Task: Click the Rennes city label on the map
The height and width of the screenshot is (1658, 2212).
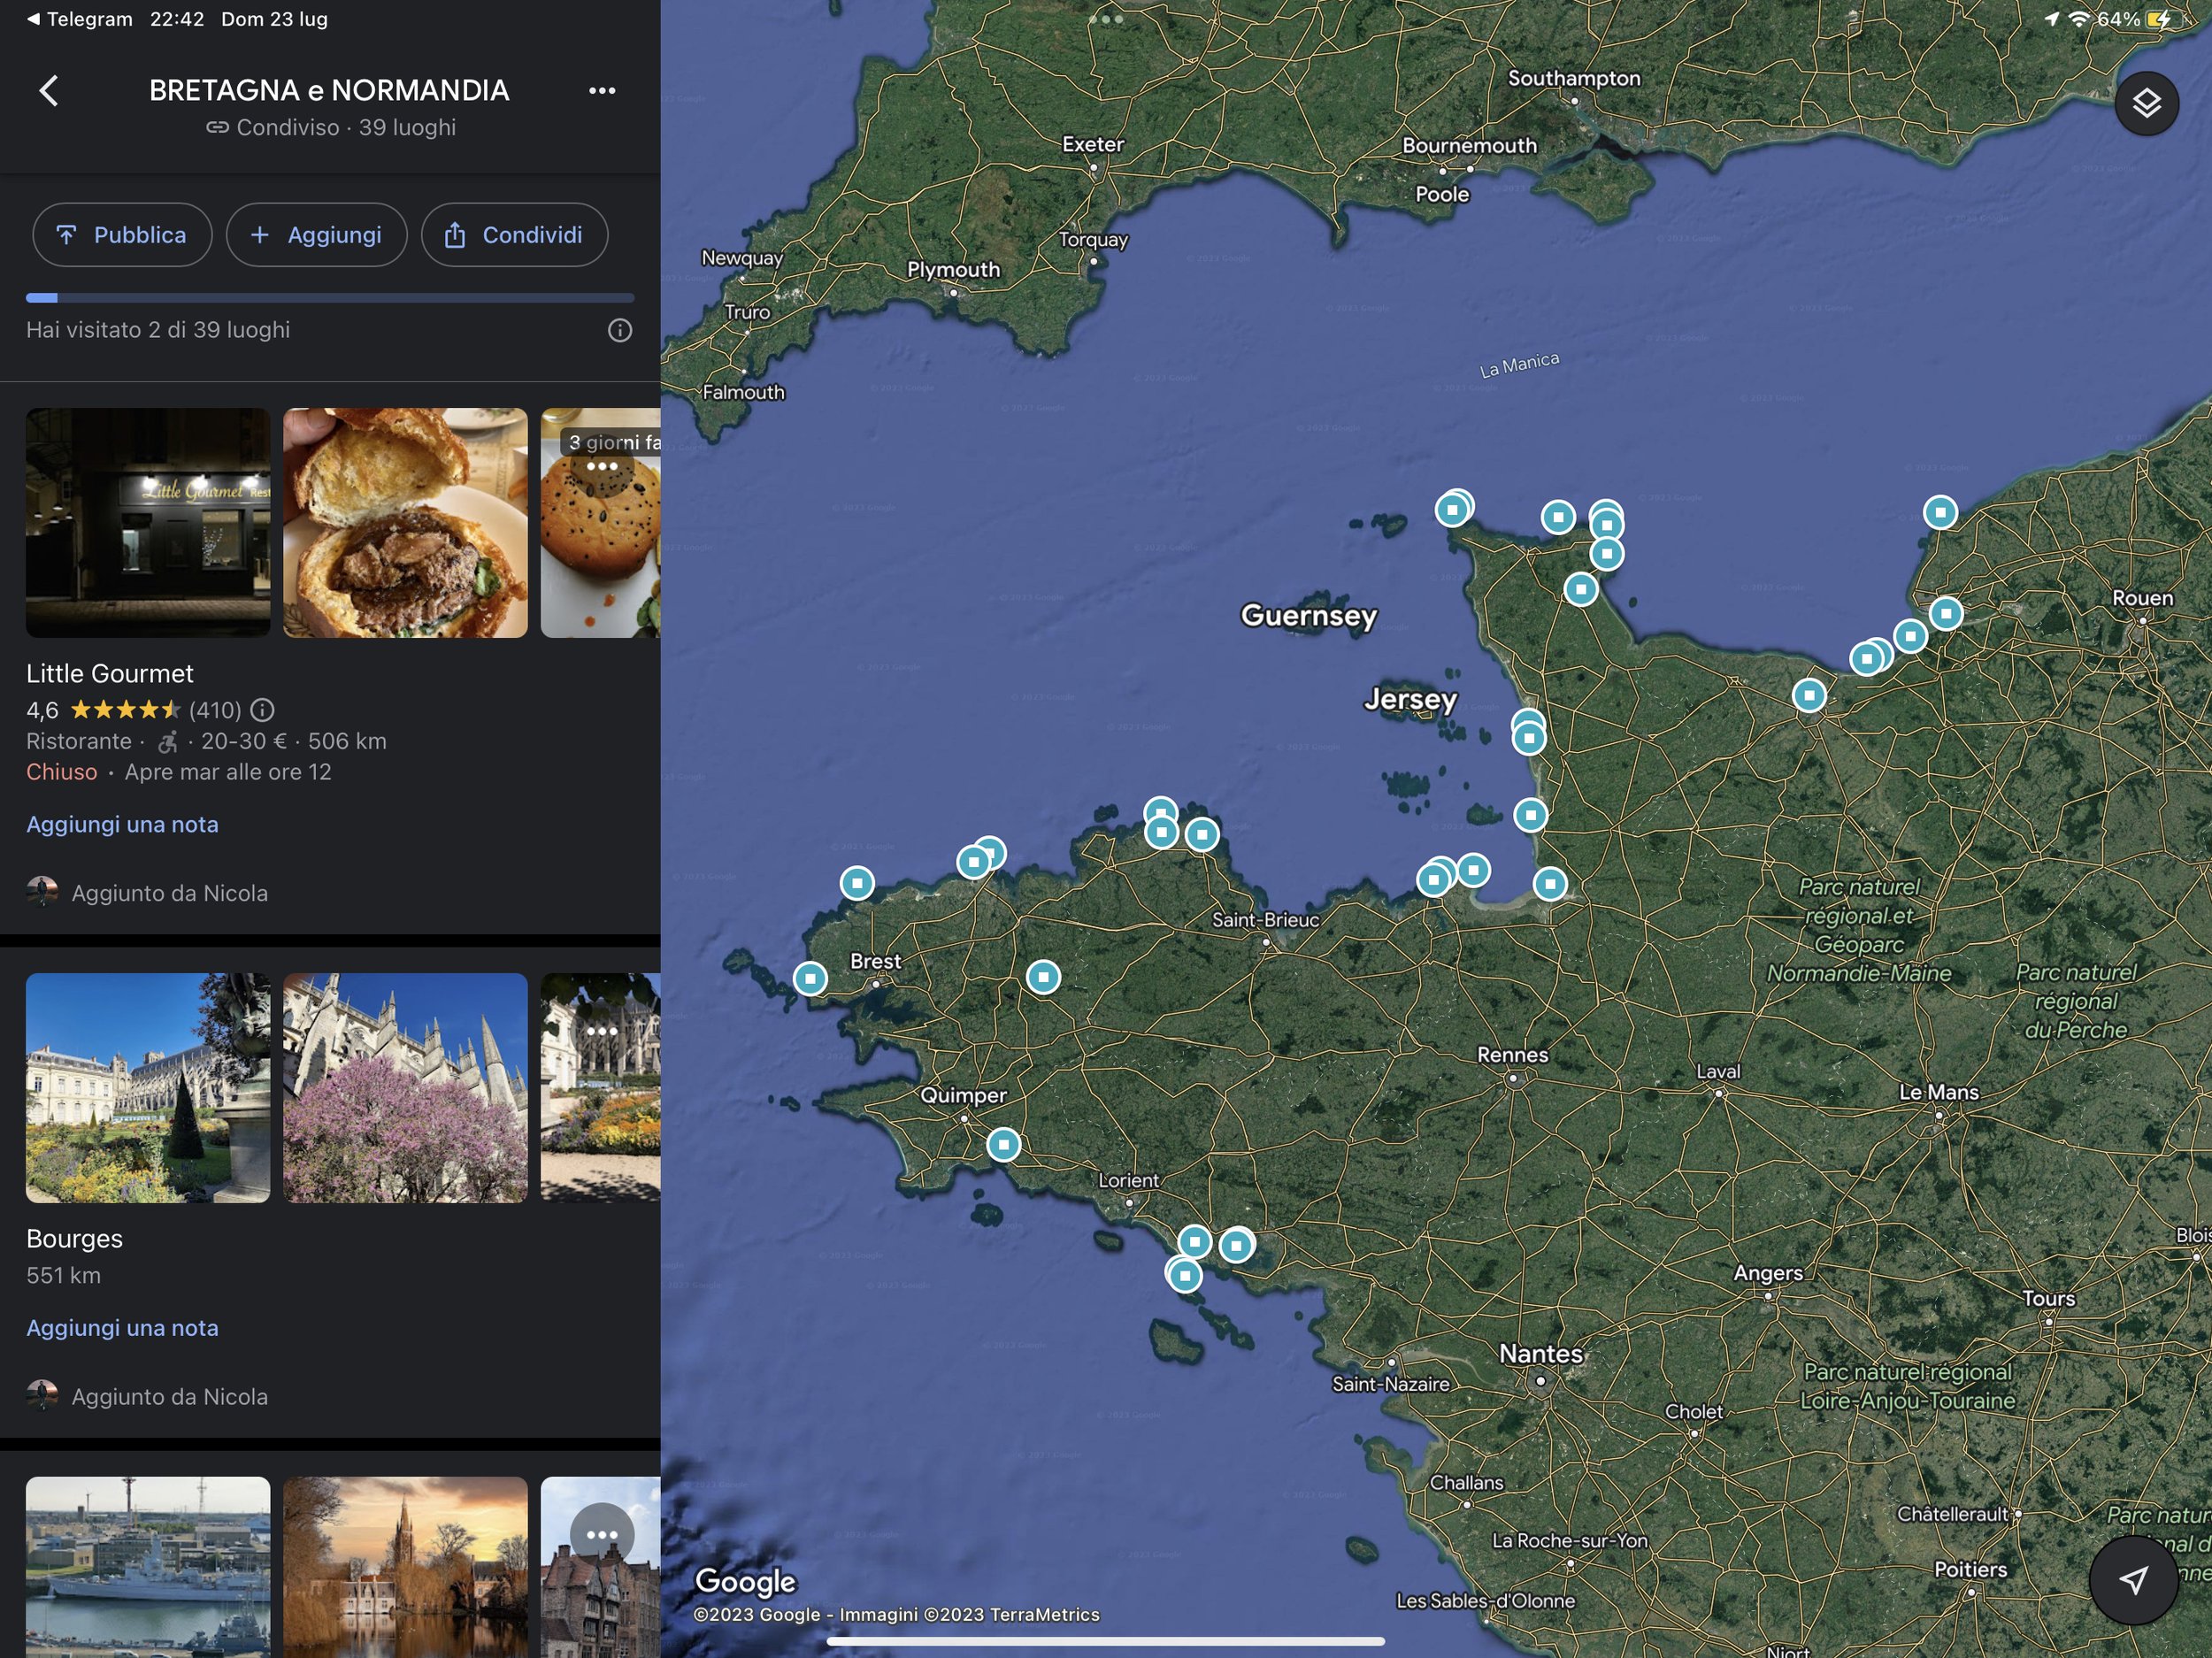Action: 1512,1054
